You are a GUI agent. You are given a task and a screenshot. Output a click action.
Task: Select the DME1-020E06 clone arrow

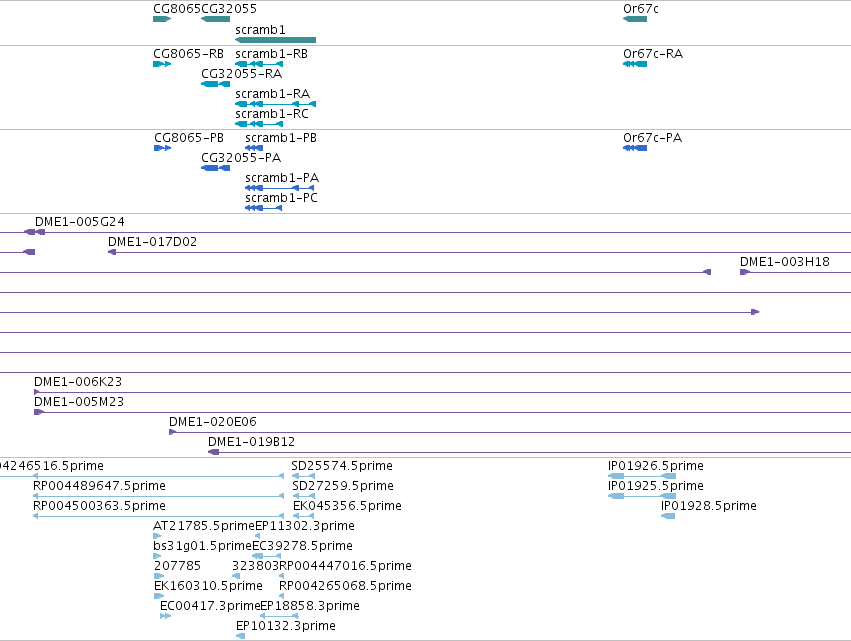tap(173, 433)
